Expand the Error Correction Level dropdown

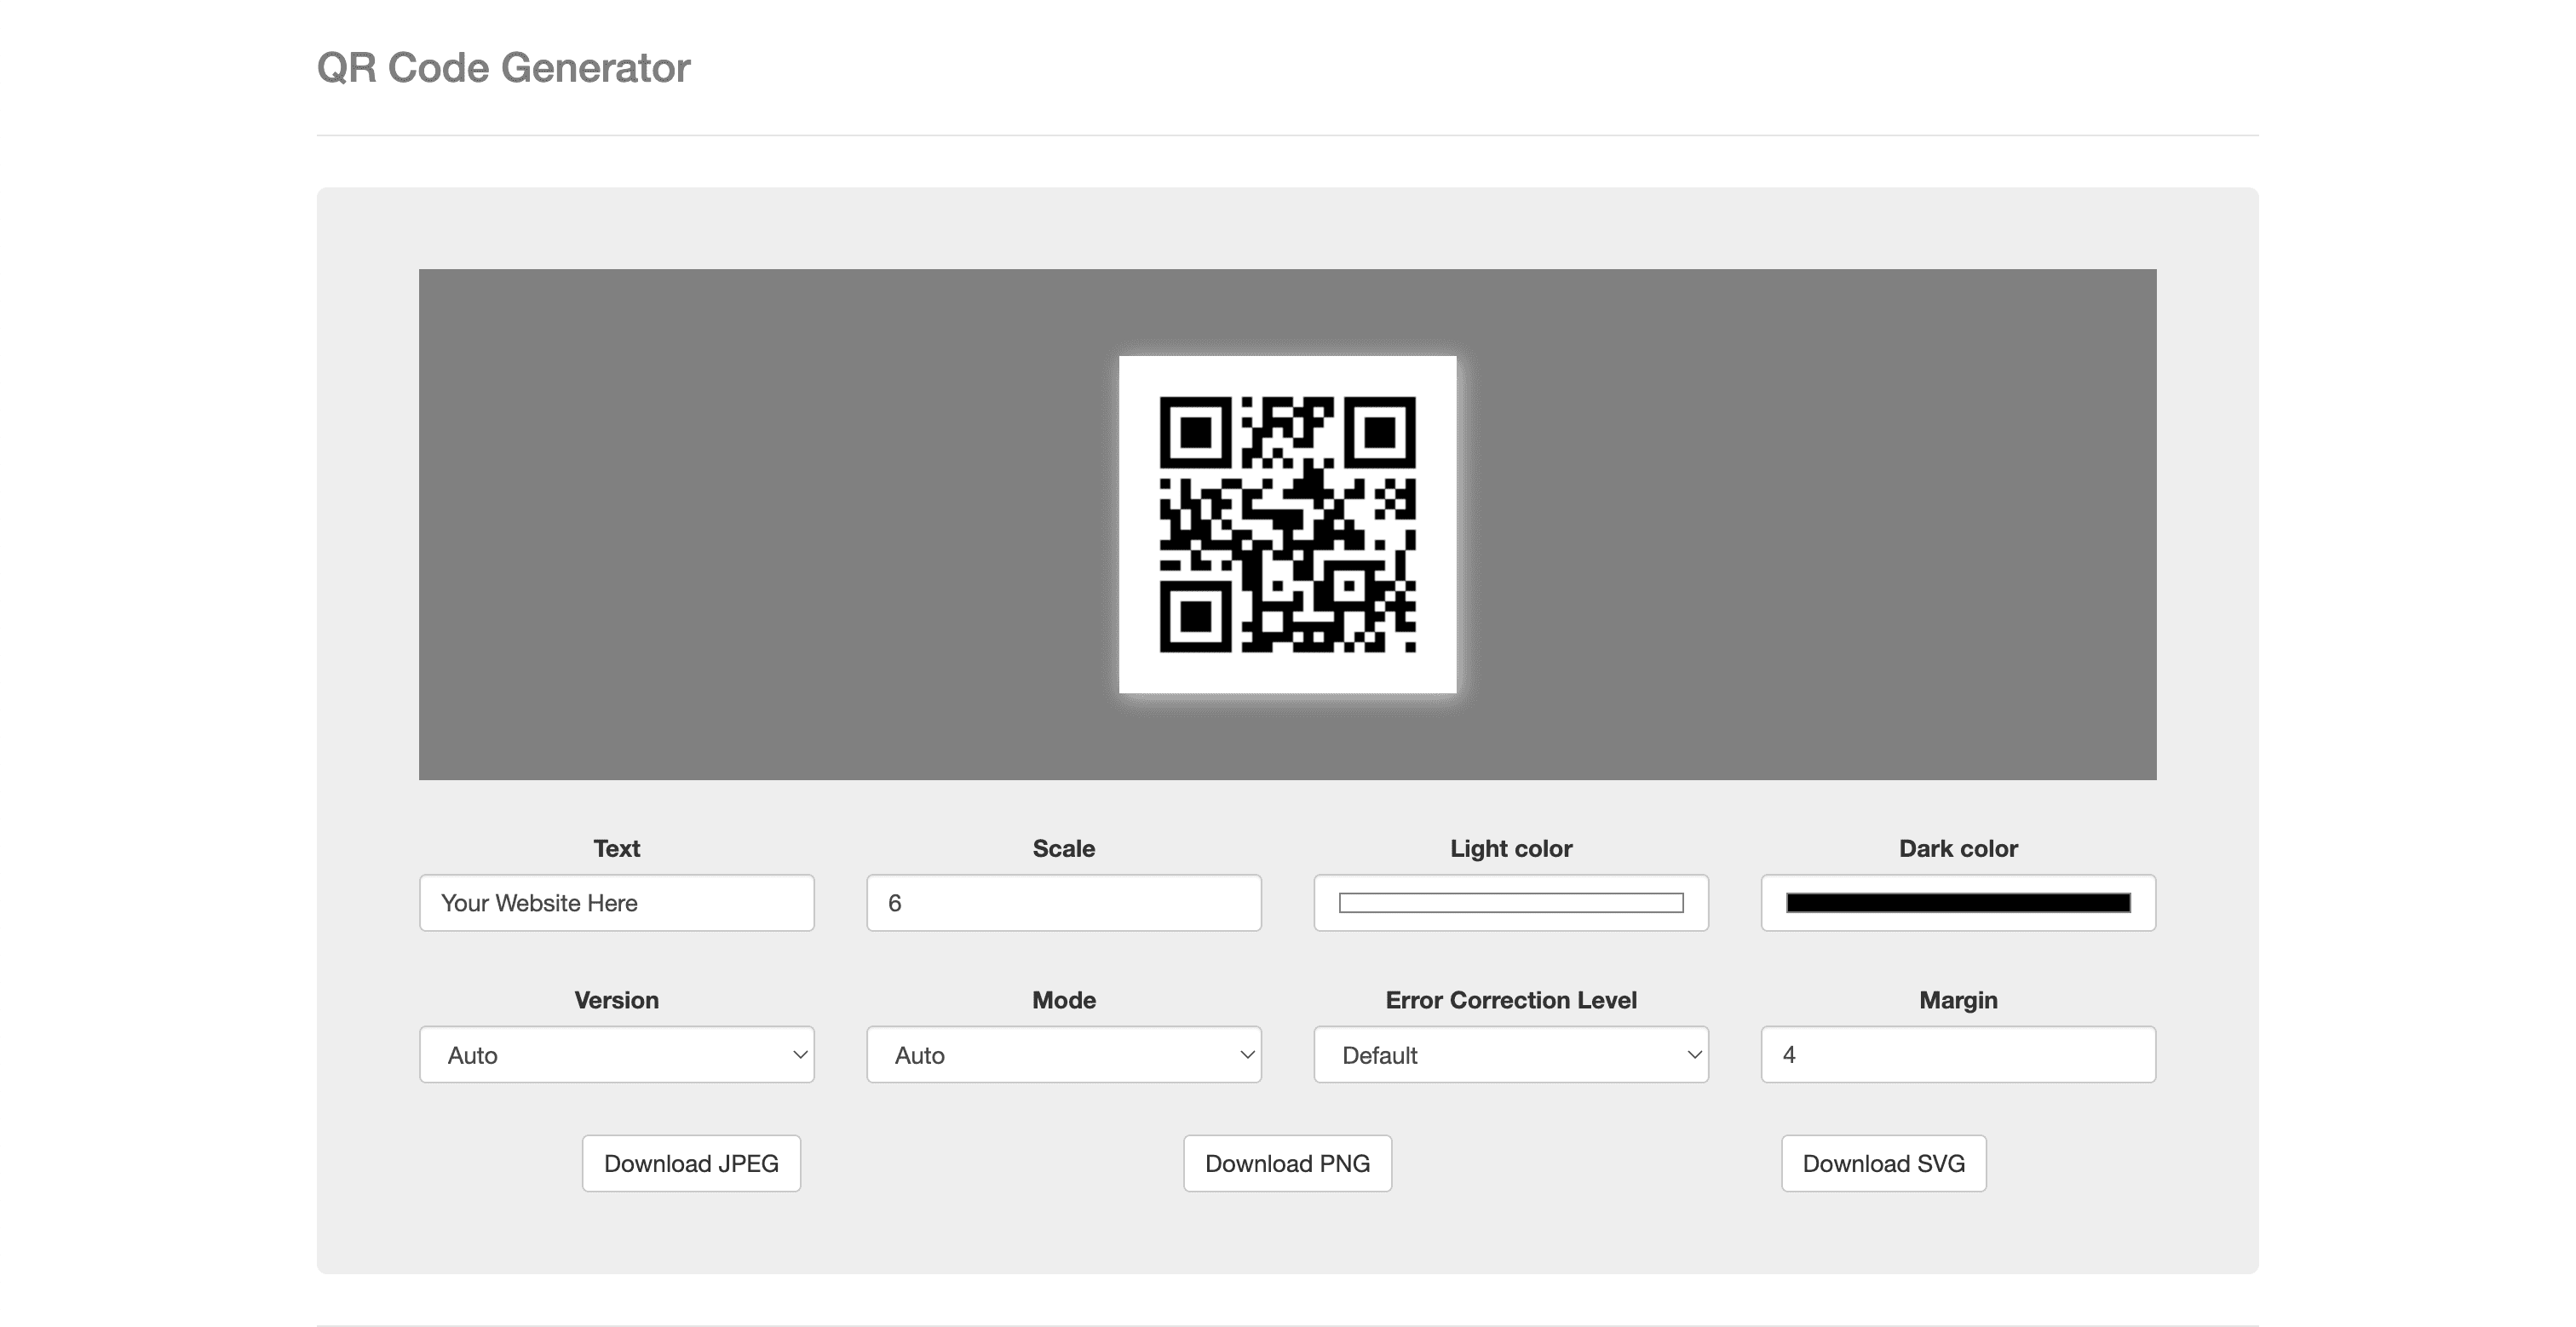1510,1054
